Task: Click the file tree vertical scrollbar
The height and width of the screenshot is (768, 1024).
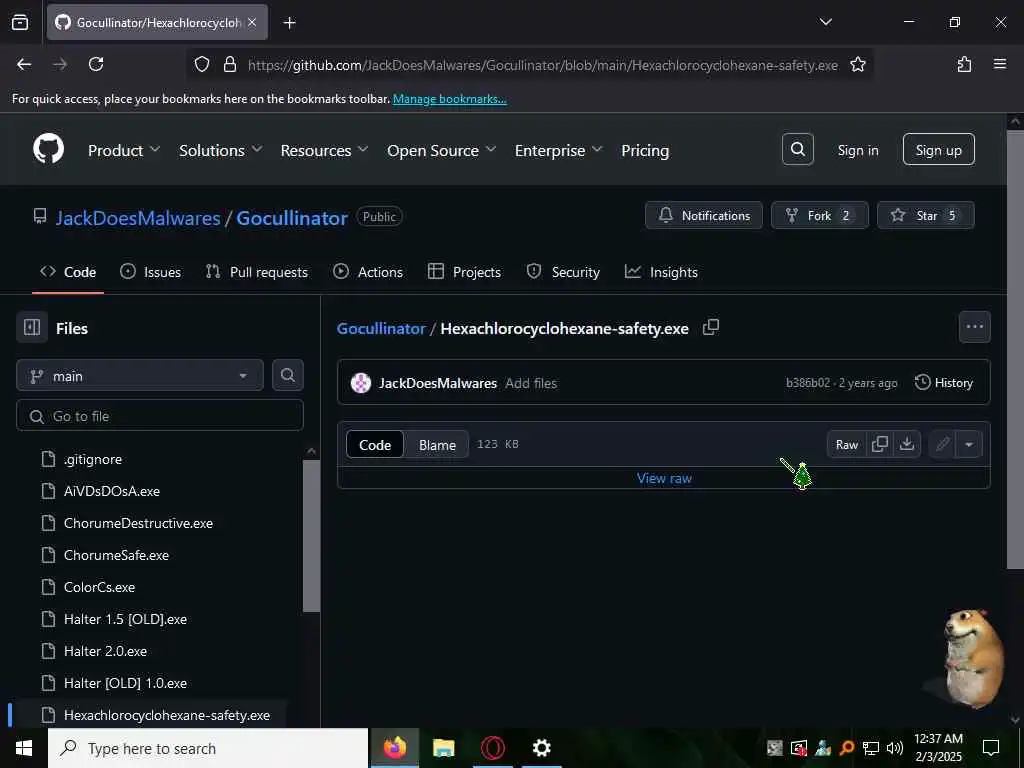Action: [x=312, y=536]
